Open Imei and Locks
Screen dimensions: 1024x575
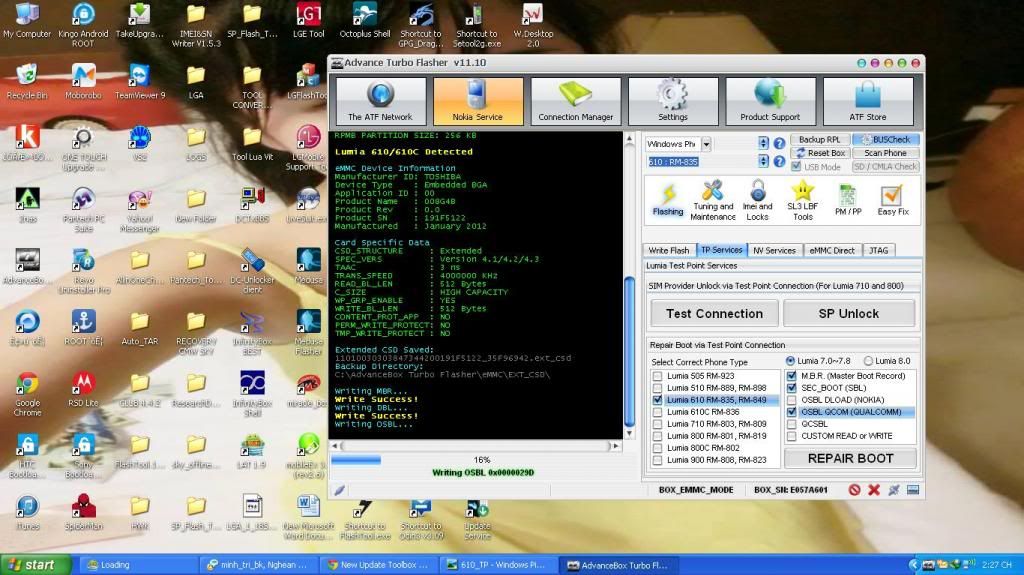tap(758, 200)
